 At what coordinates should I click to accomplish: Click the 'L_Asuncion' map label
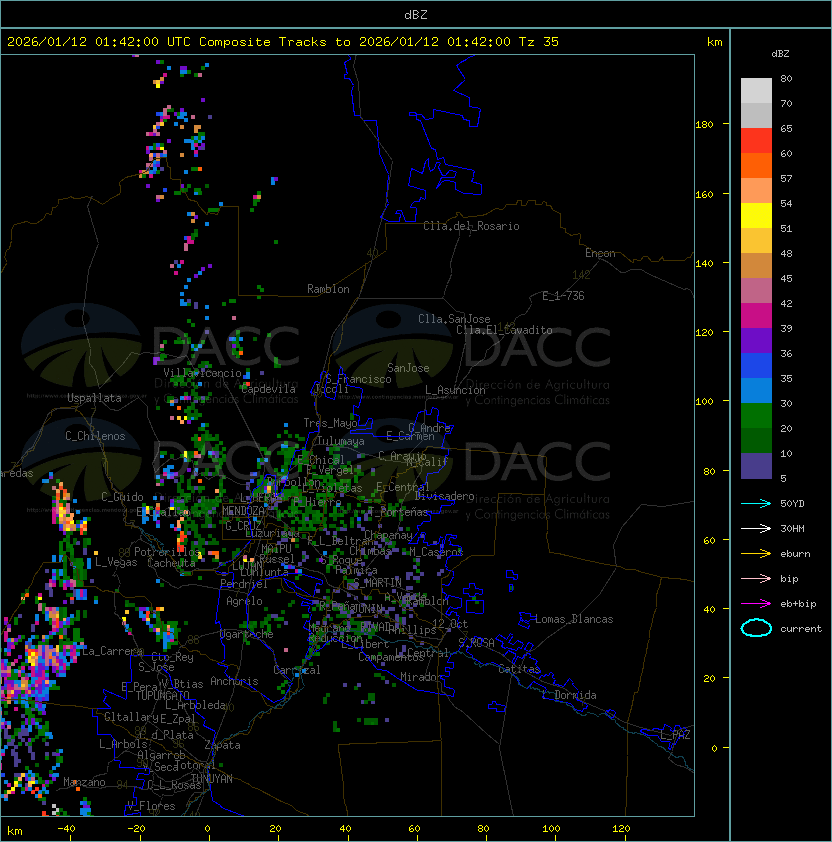point(455,390)
